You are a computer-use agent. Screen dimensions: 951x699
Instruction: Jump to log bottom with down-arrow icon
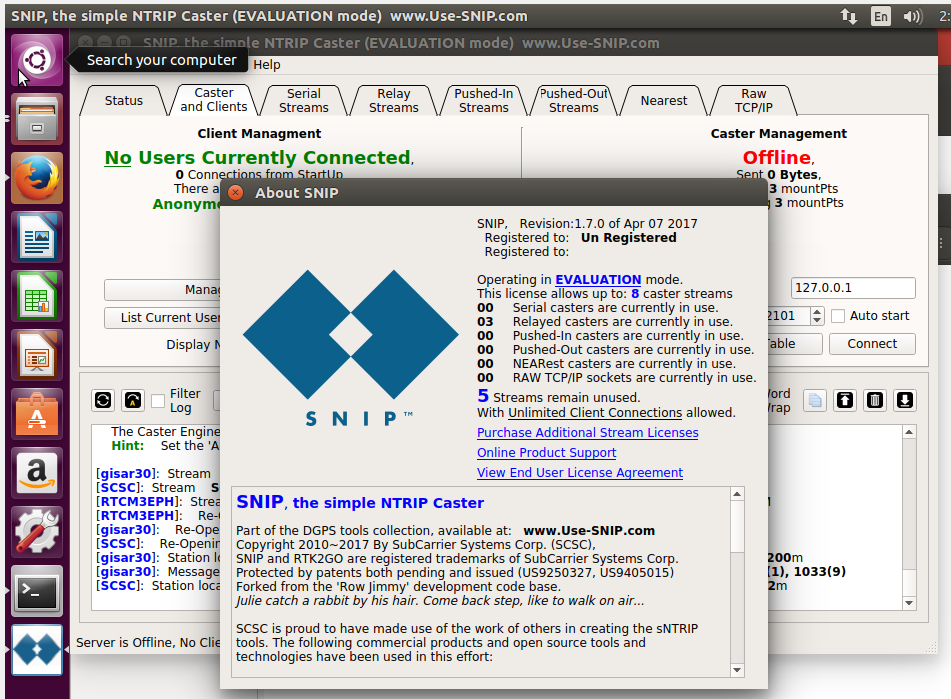(x=904, y=400)
